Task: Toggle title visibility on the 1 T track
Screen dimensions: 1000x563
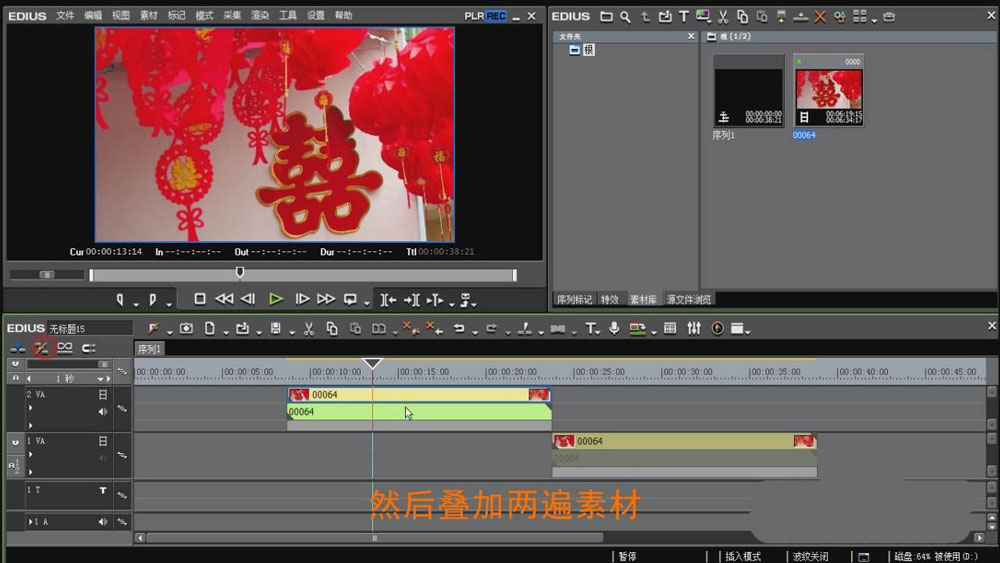Action: (102, 491)
